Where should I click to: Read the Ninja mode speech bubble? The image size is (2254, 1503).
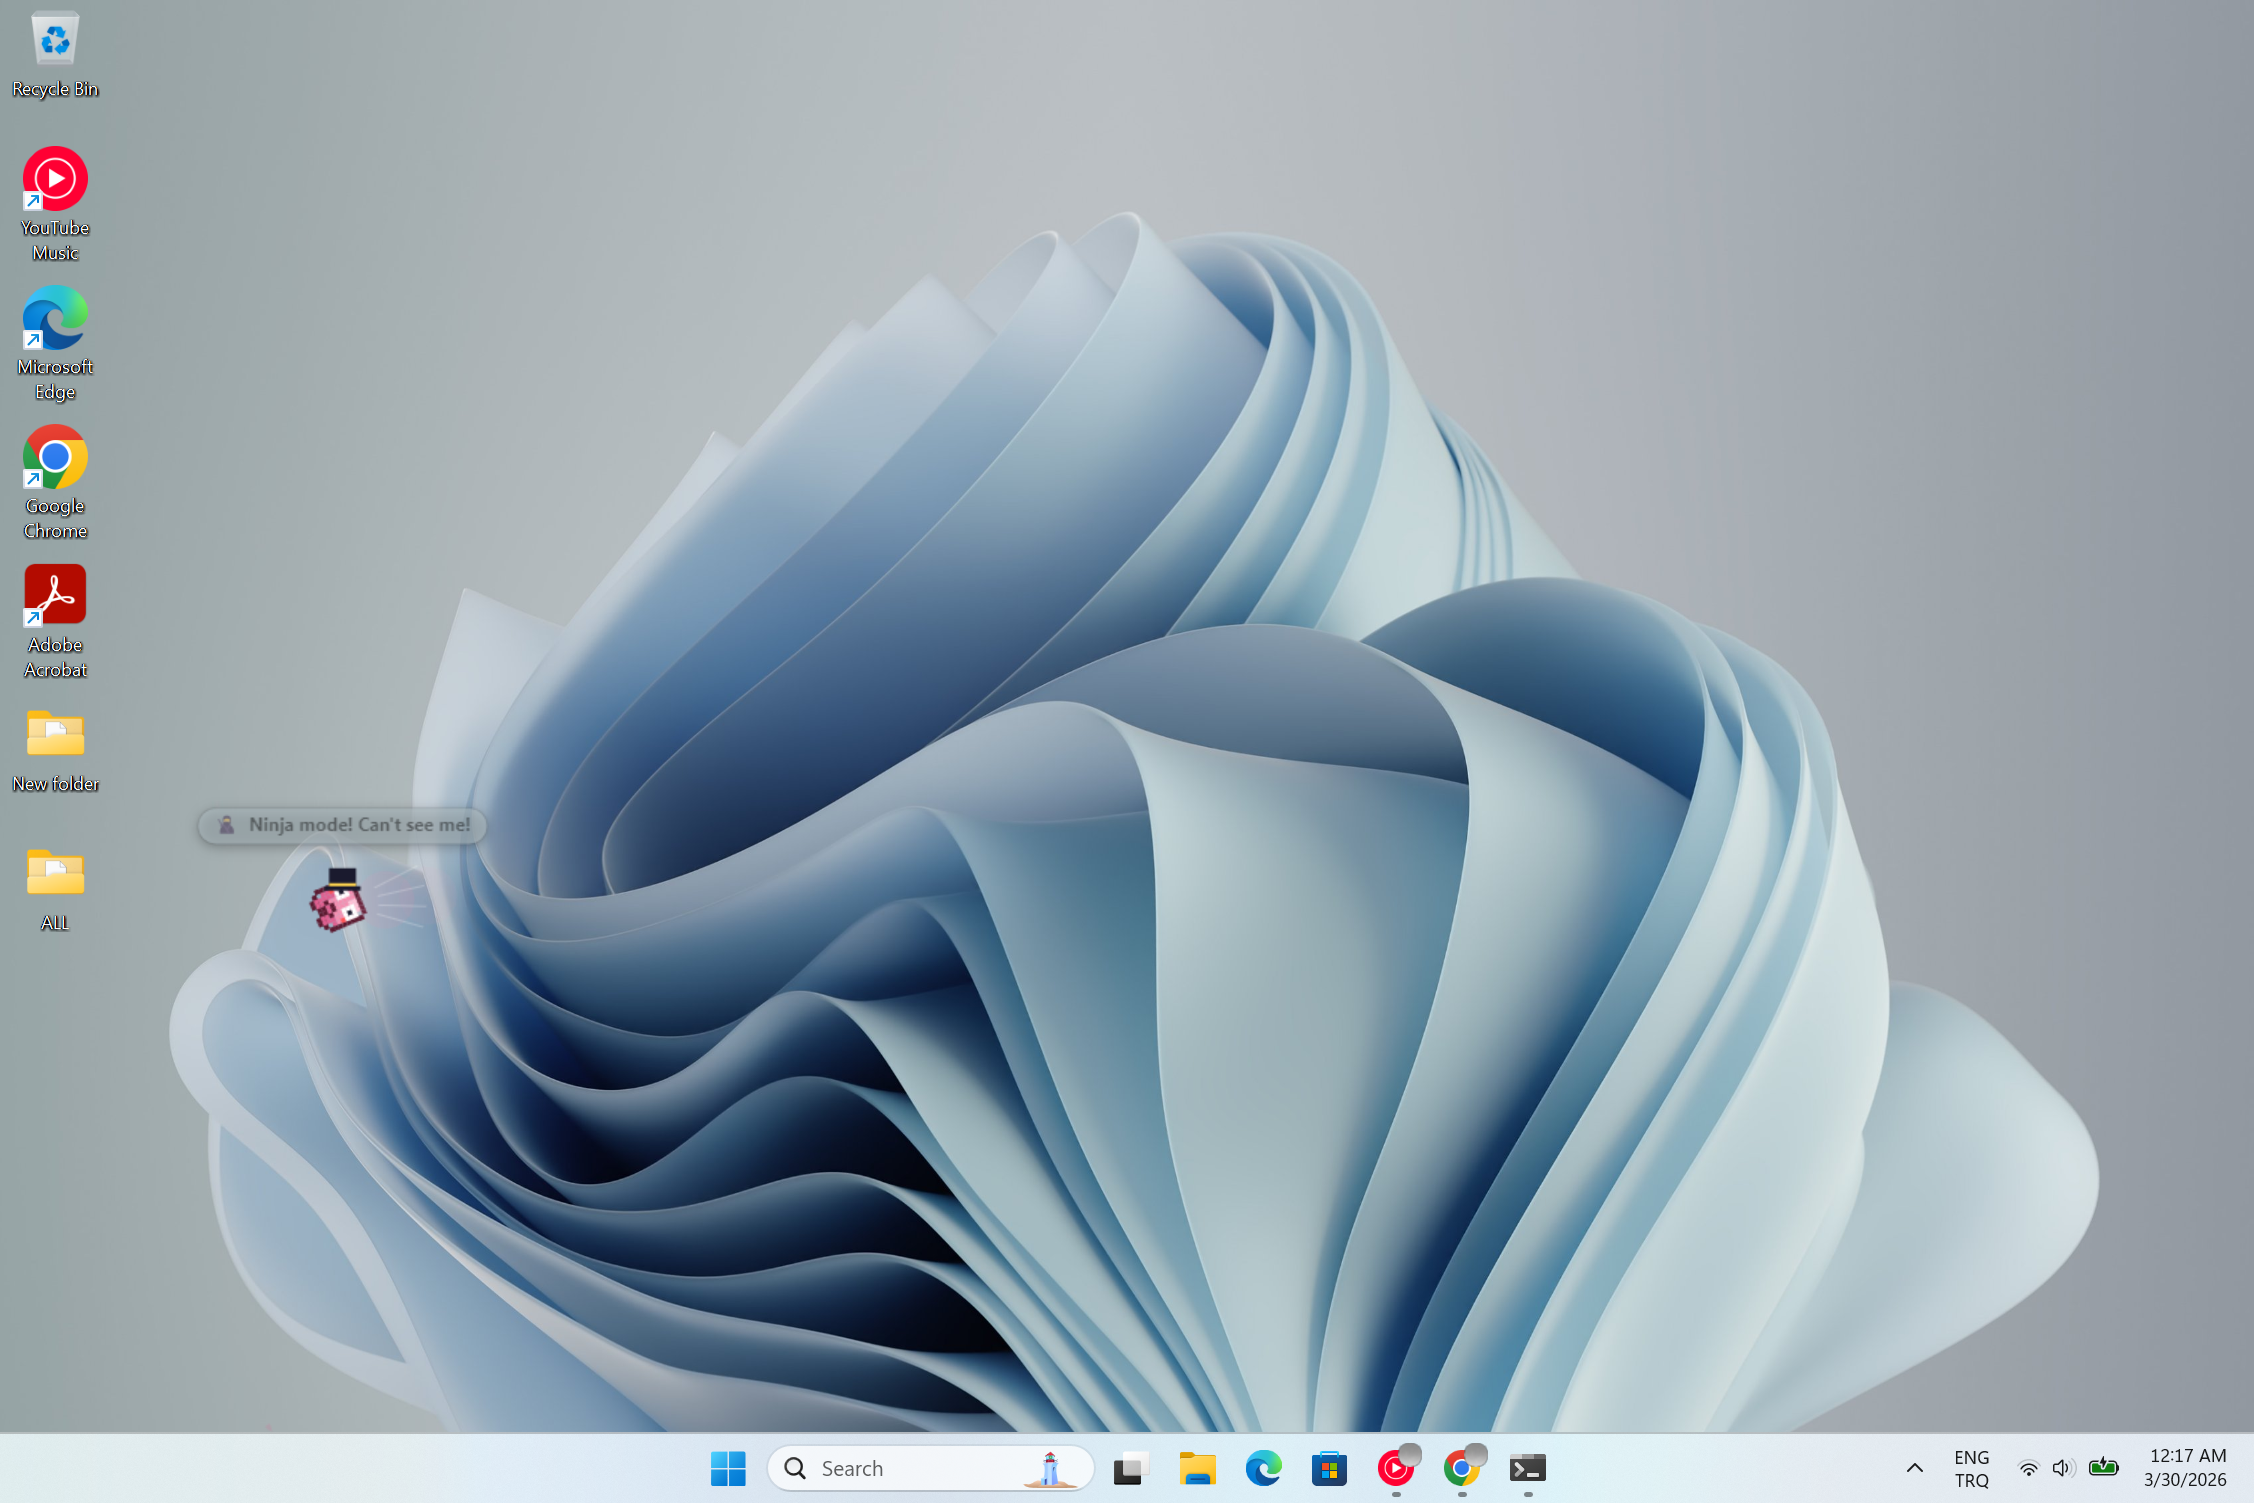[x=341, y=825]
